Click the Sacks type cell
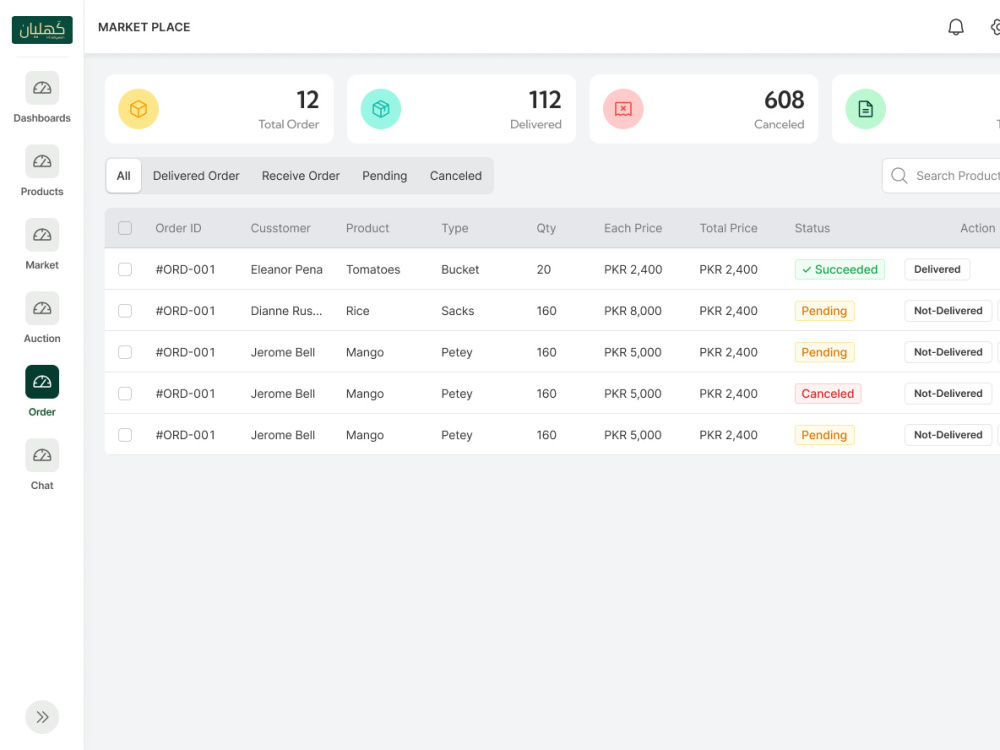Image resolution: width=1000 pixels, height=750 pixels. coord(457,311)
